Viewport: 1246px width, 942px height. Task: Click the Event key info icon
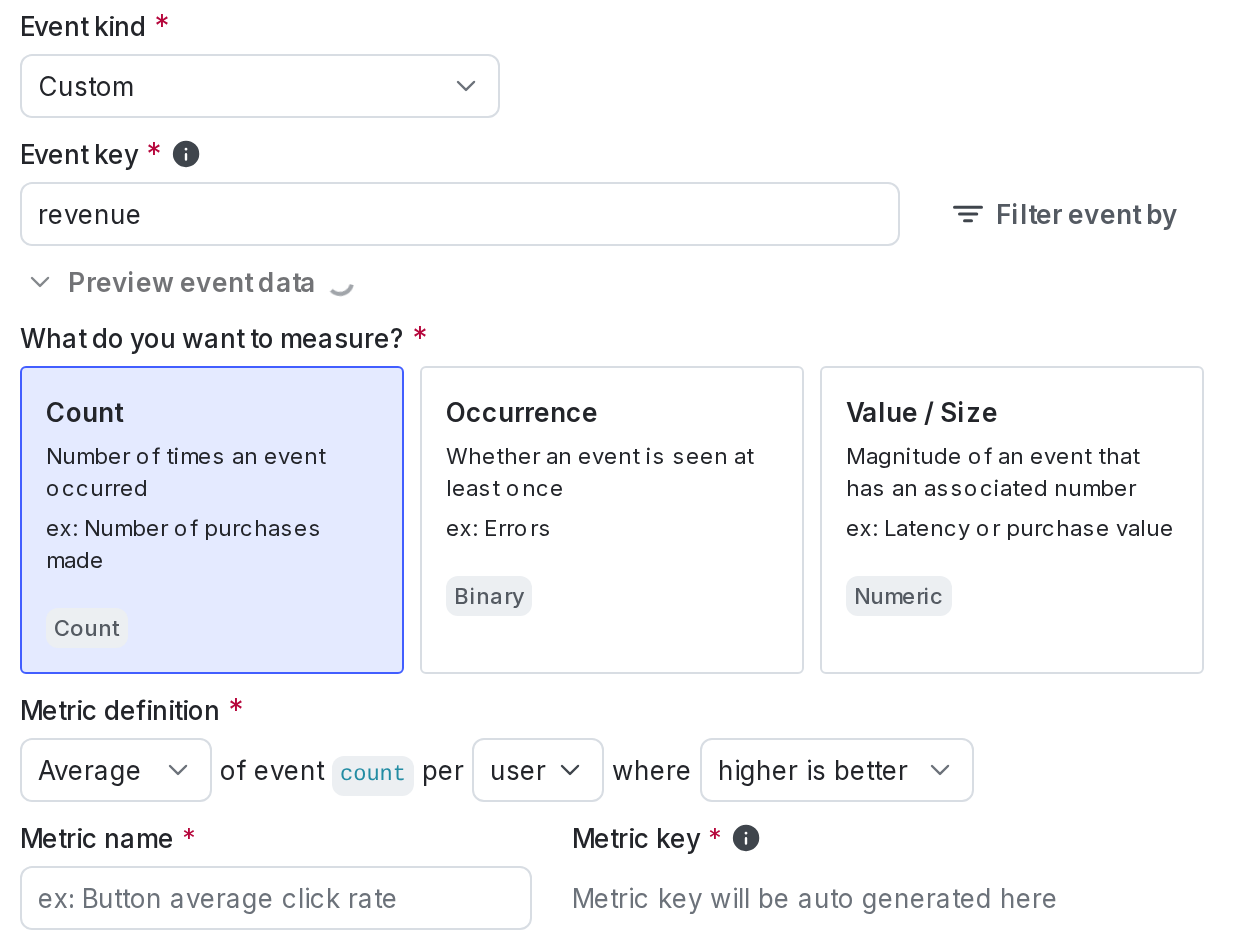185,153
